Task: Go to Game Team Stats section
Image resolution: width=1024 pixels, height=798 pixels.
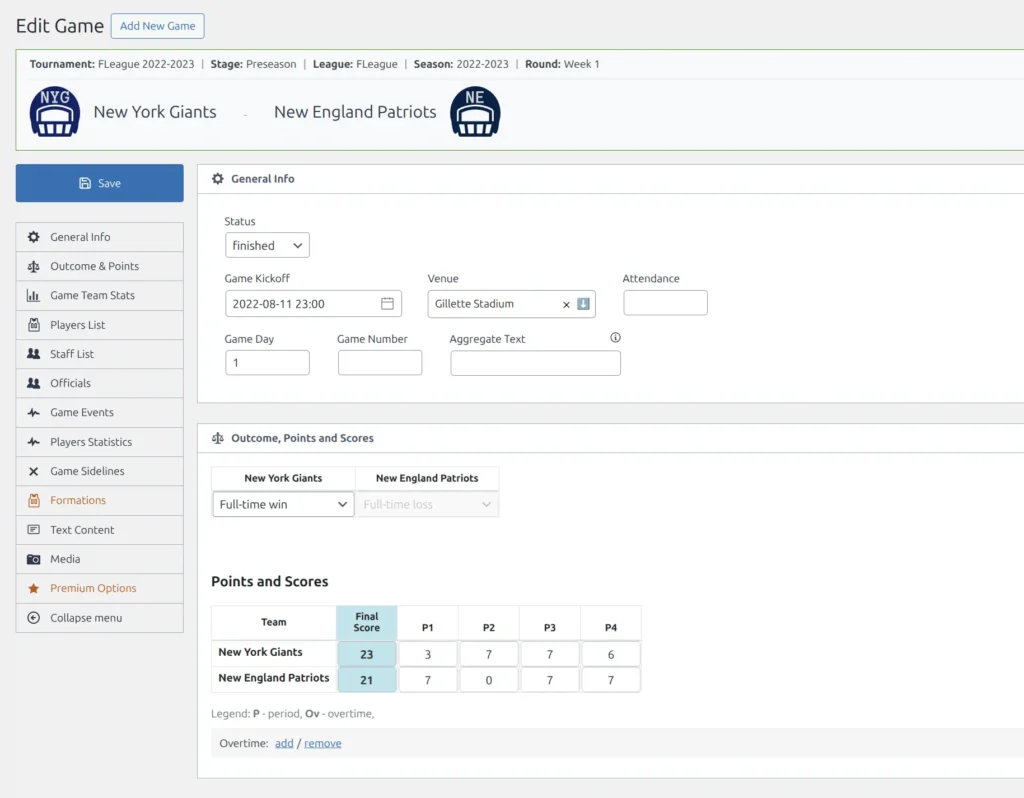Action: click(x=99, y=295)
